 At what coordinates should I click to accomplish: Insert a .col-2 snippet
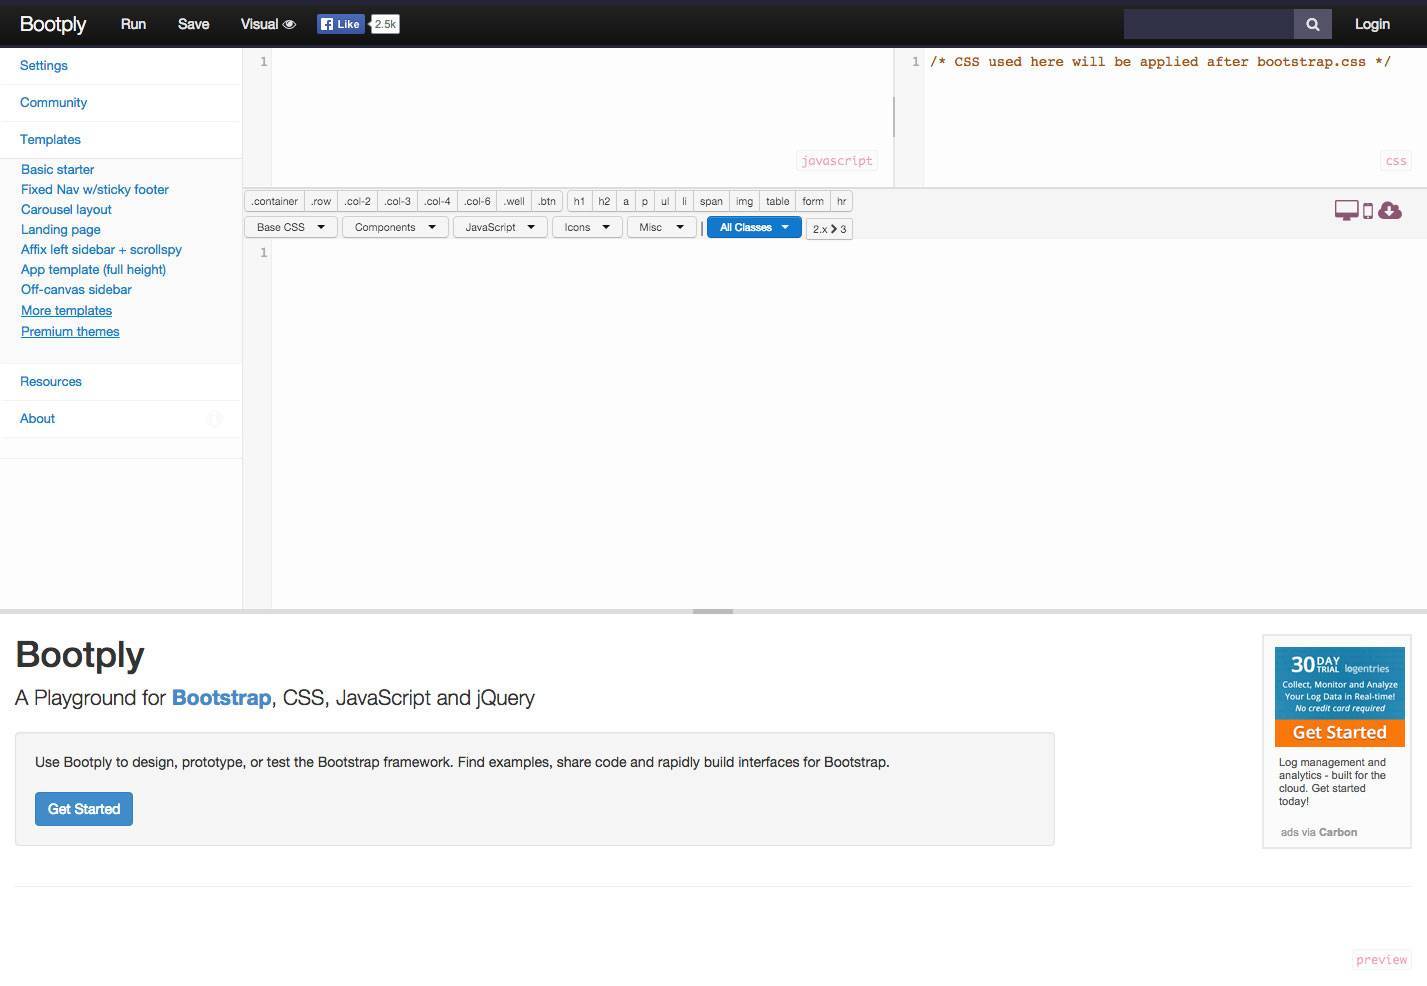coord(358,202)
